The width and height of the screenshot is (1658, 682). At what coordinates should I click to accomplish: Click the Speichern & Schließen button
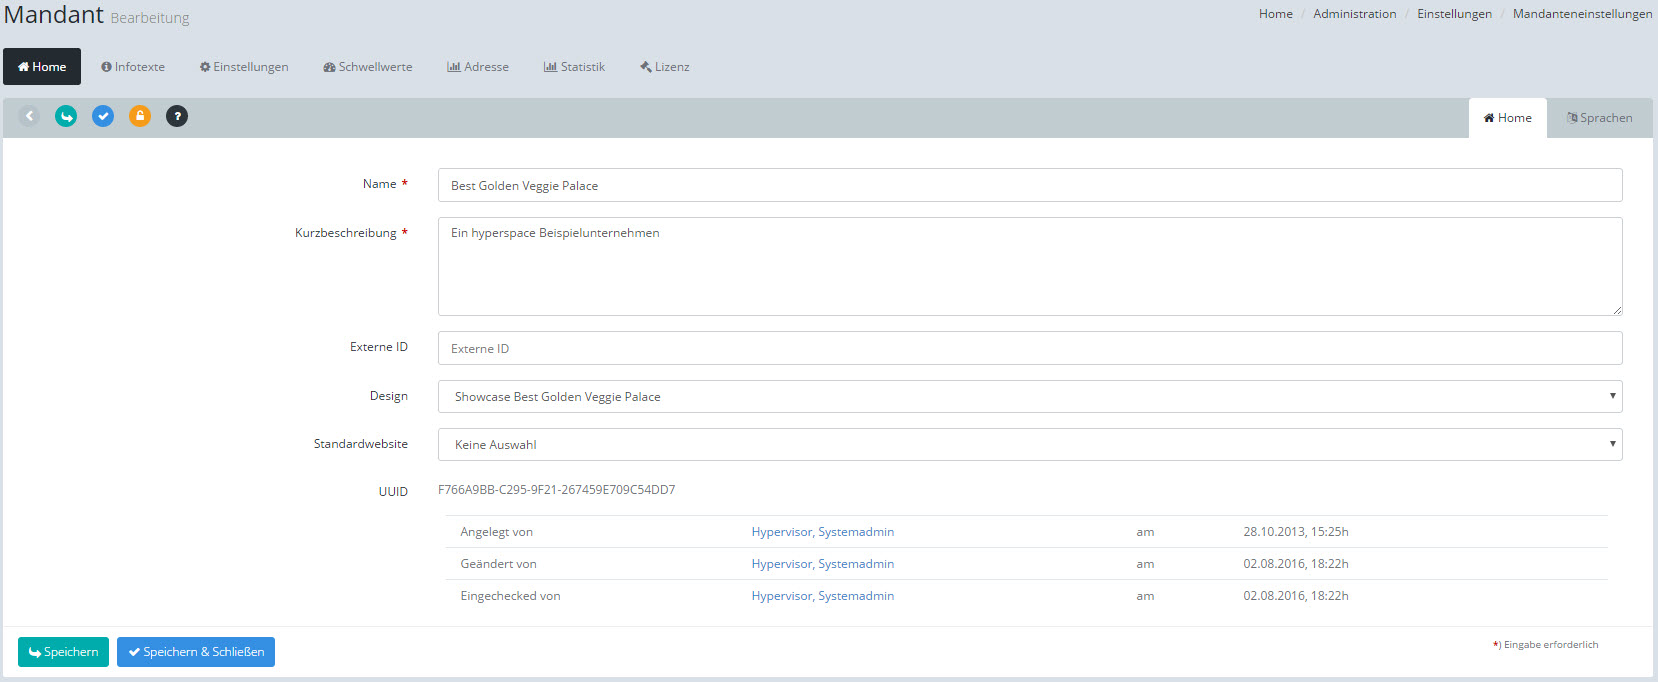[196, 652]
